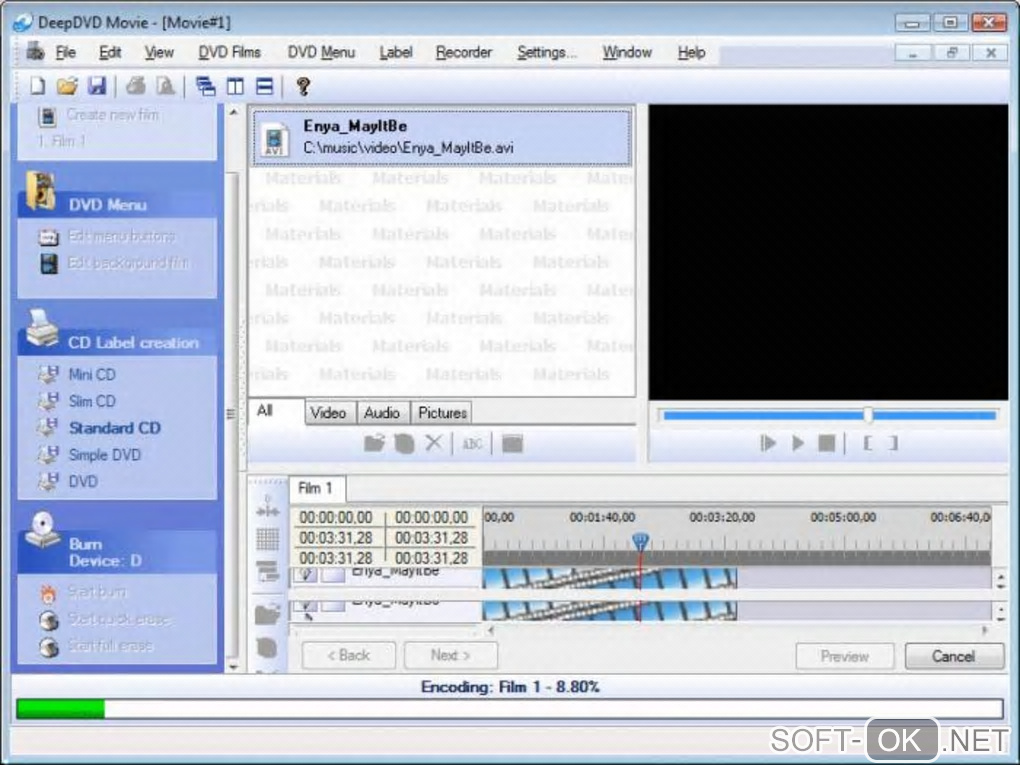This screenshot has width=1020, height=765.
Task: Switch to the Video materials tab
Action: 329,412
